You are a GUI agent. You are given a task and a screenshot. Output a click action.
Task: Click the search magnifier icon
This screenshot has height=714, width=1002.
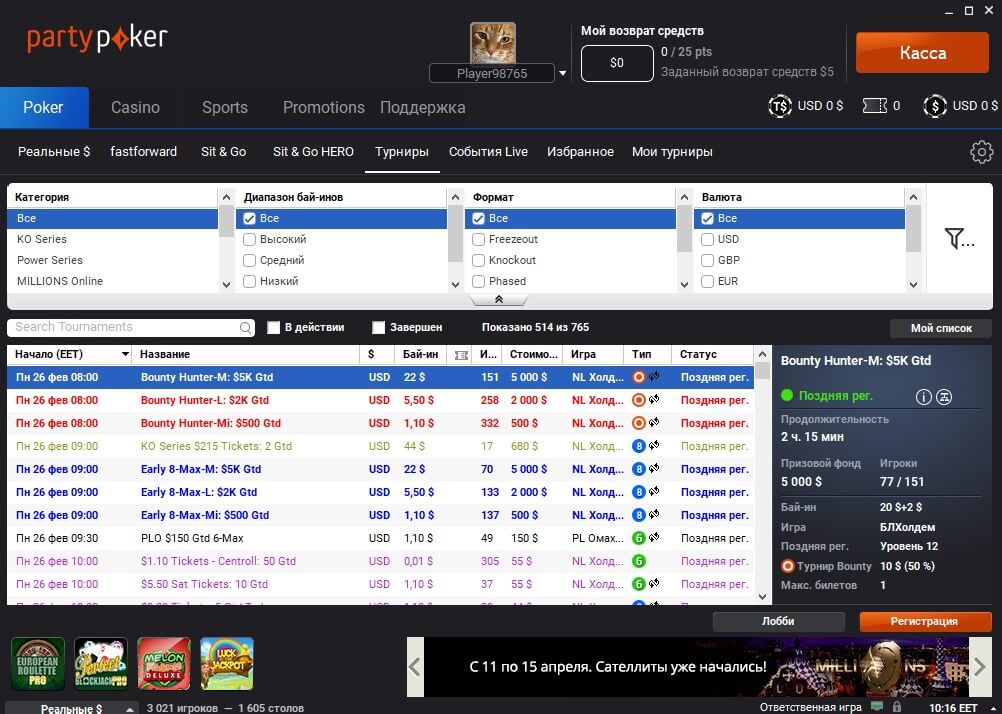click(x=245, y=328)
